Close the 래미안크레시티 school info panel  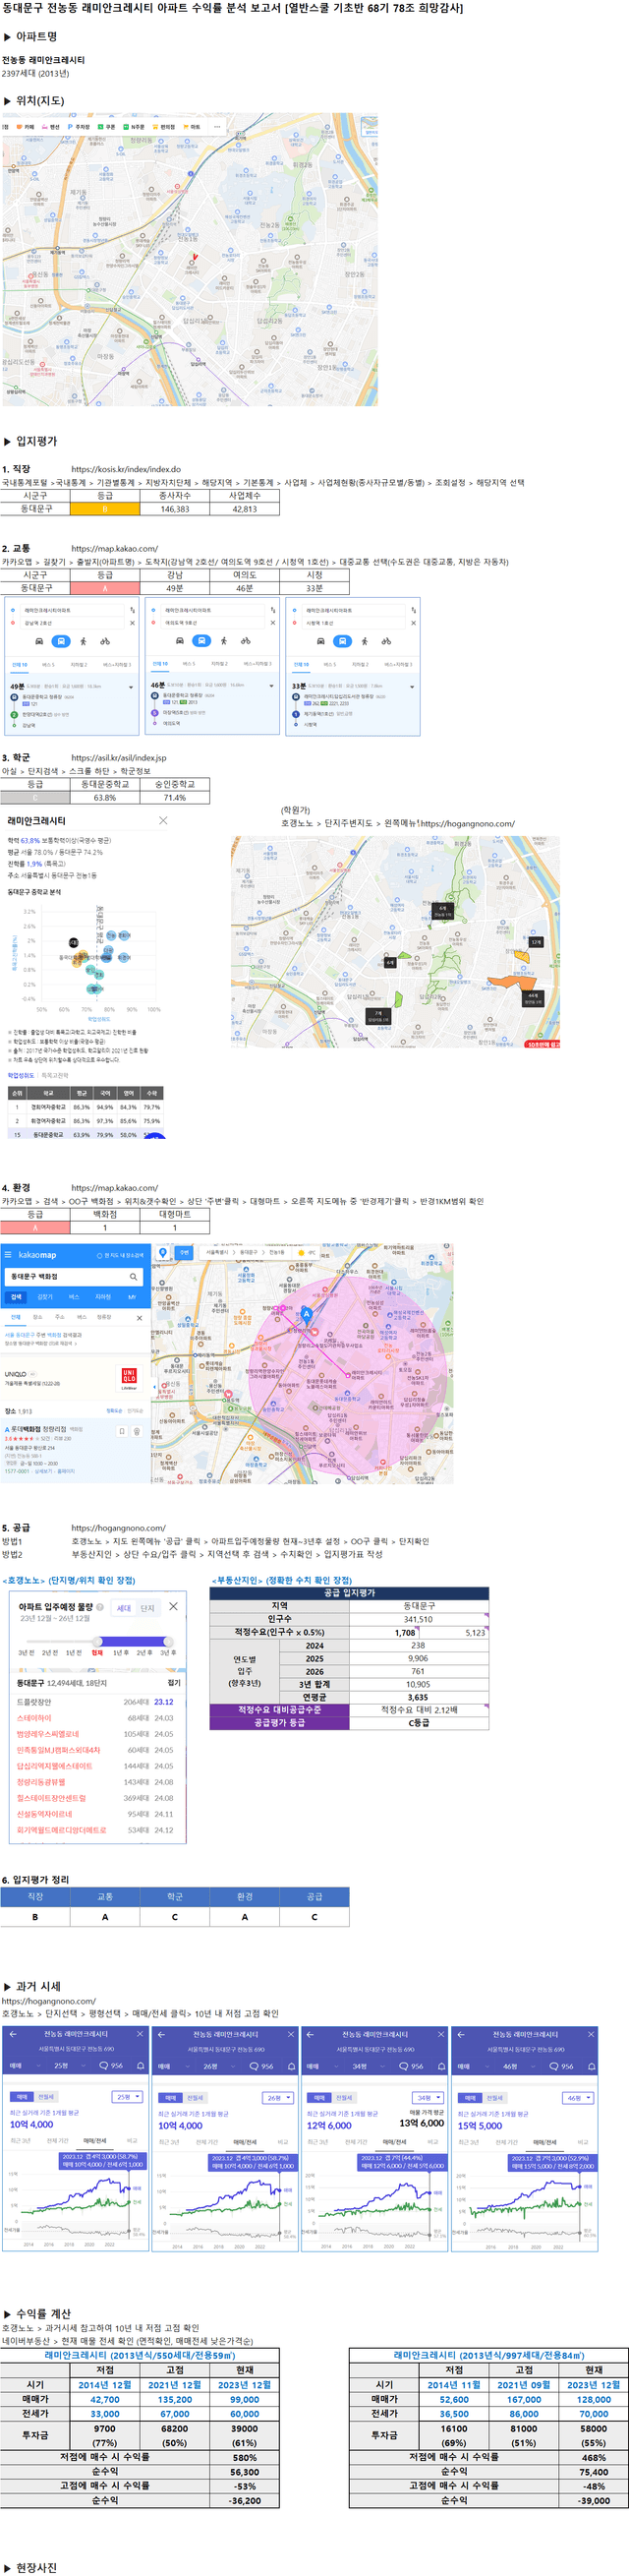coord(163,820)
